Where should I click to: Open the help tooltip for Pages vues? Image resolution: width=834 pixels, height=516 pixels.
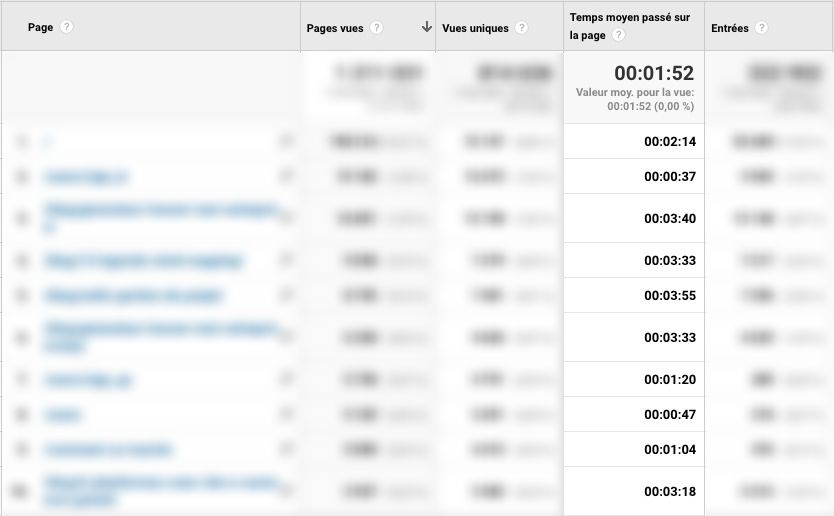click(x=377, y=29)
